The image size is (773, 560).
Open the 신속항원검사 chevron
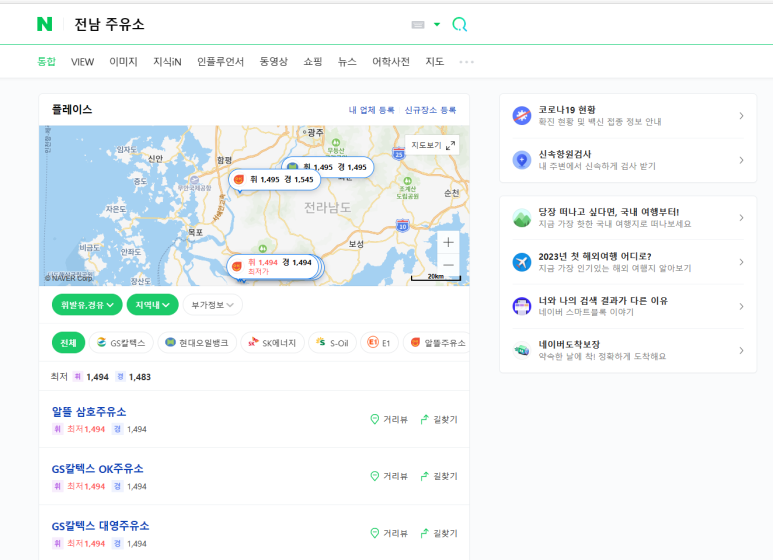pos(741,160)
